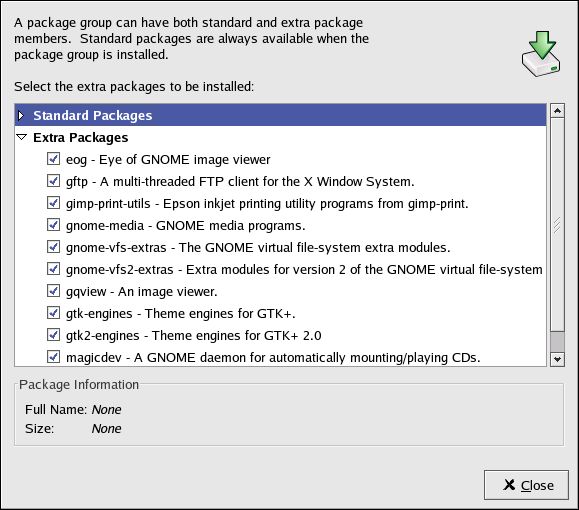This screenshot has height=510, width=579.
Task: Toggle gimp-print-utils package checkbox
Action: [54, 203]
